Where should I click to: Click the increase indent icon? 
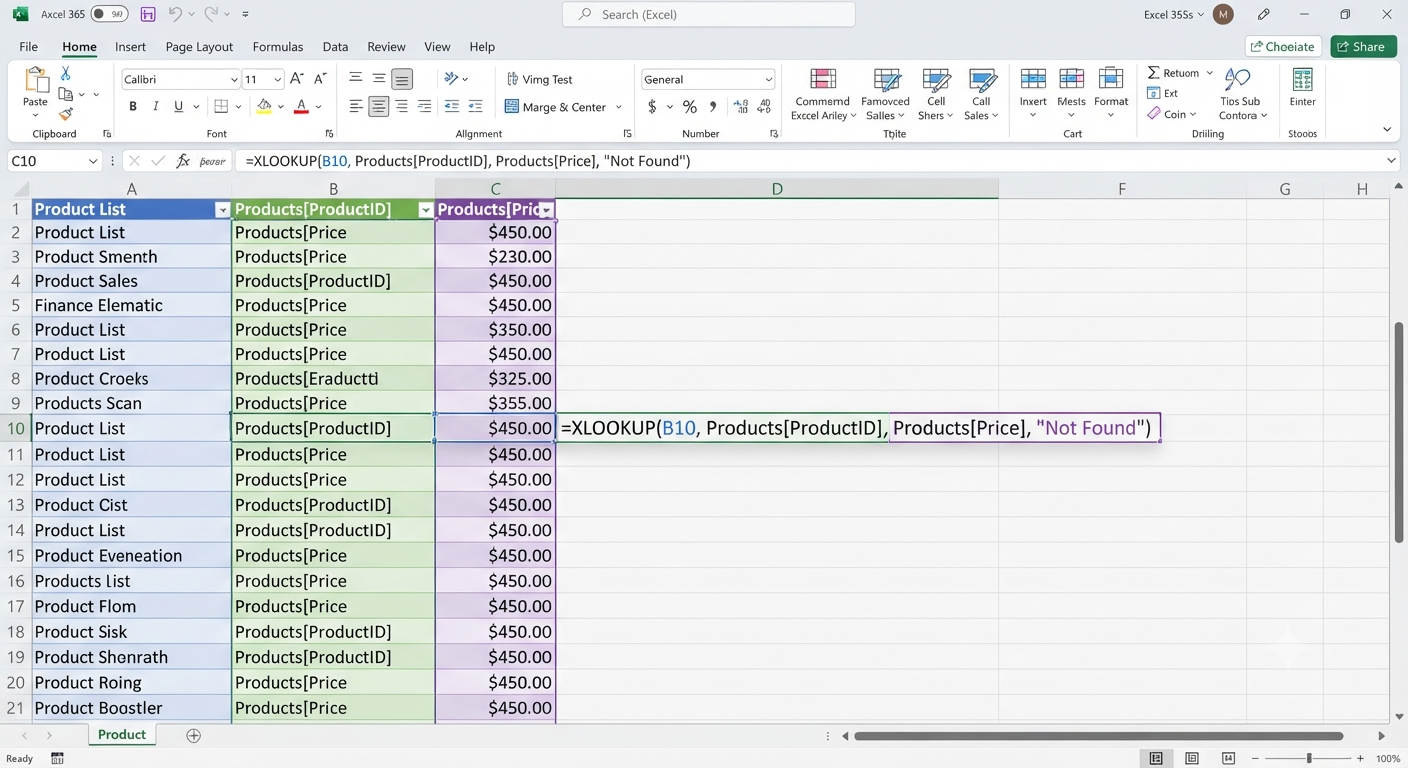pos(475,106)
